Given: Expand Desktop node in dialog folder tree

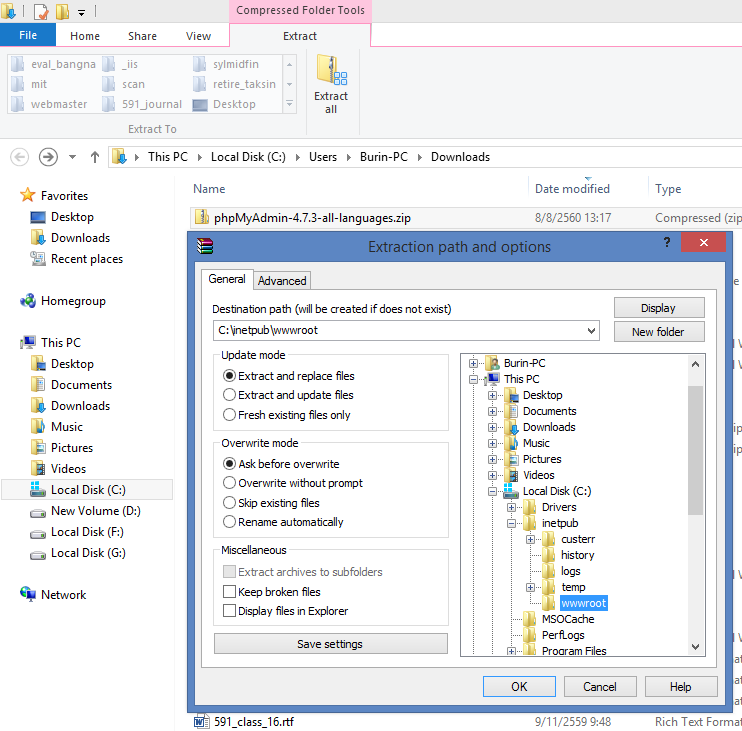Looking at the screenshot, I should coord(492,396).
